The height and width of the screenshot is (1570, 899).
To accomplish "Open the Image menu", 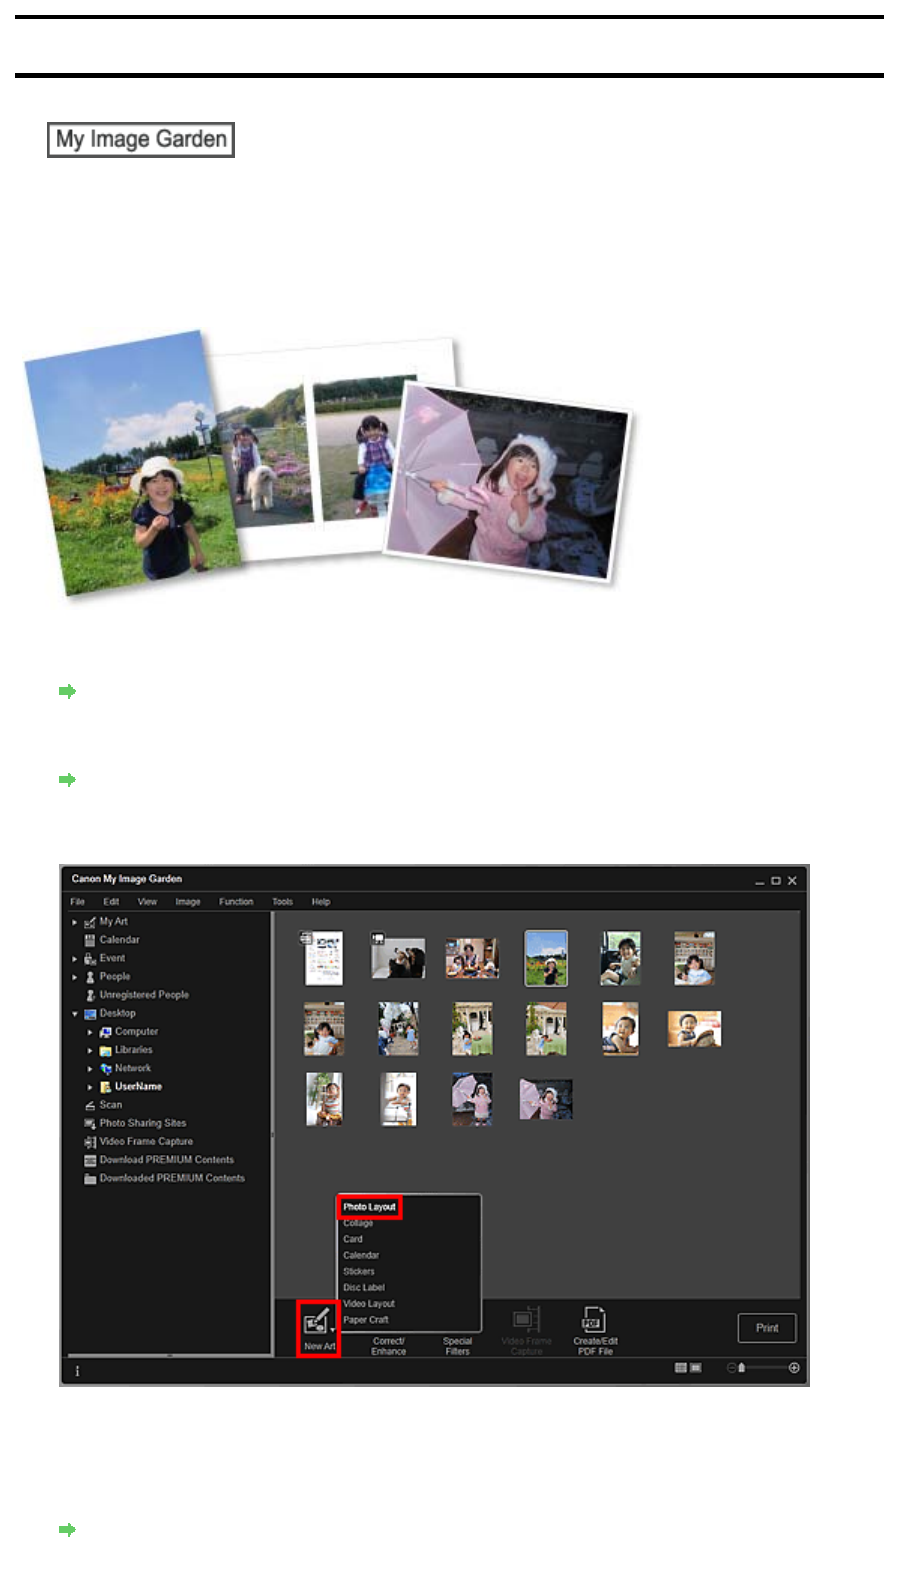I will (x=188, y=901).
